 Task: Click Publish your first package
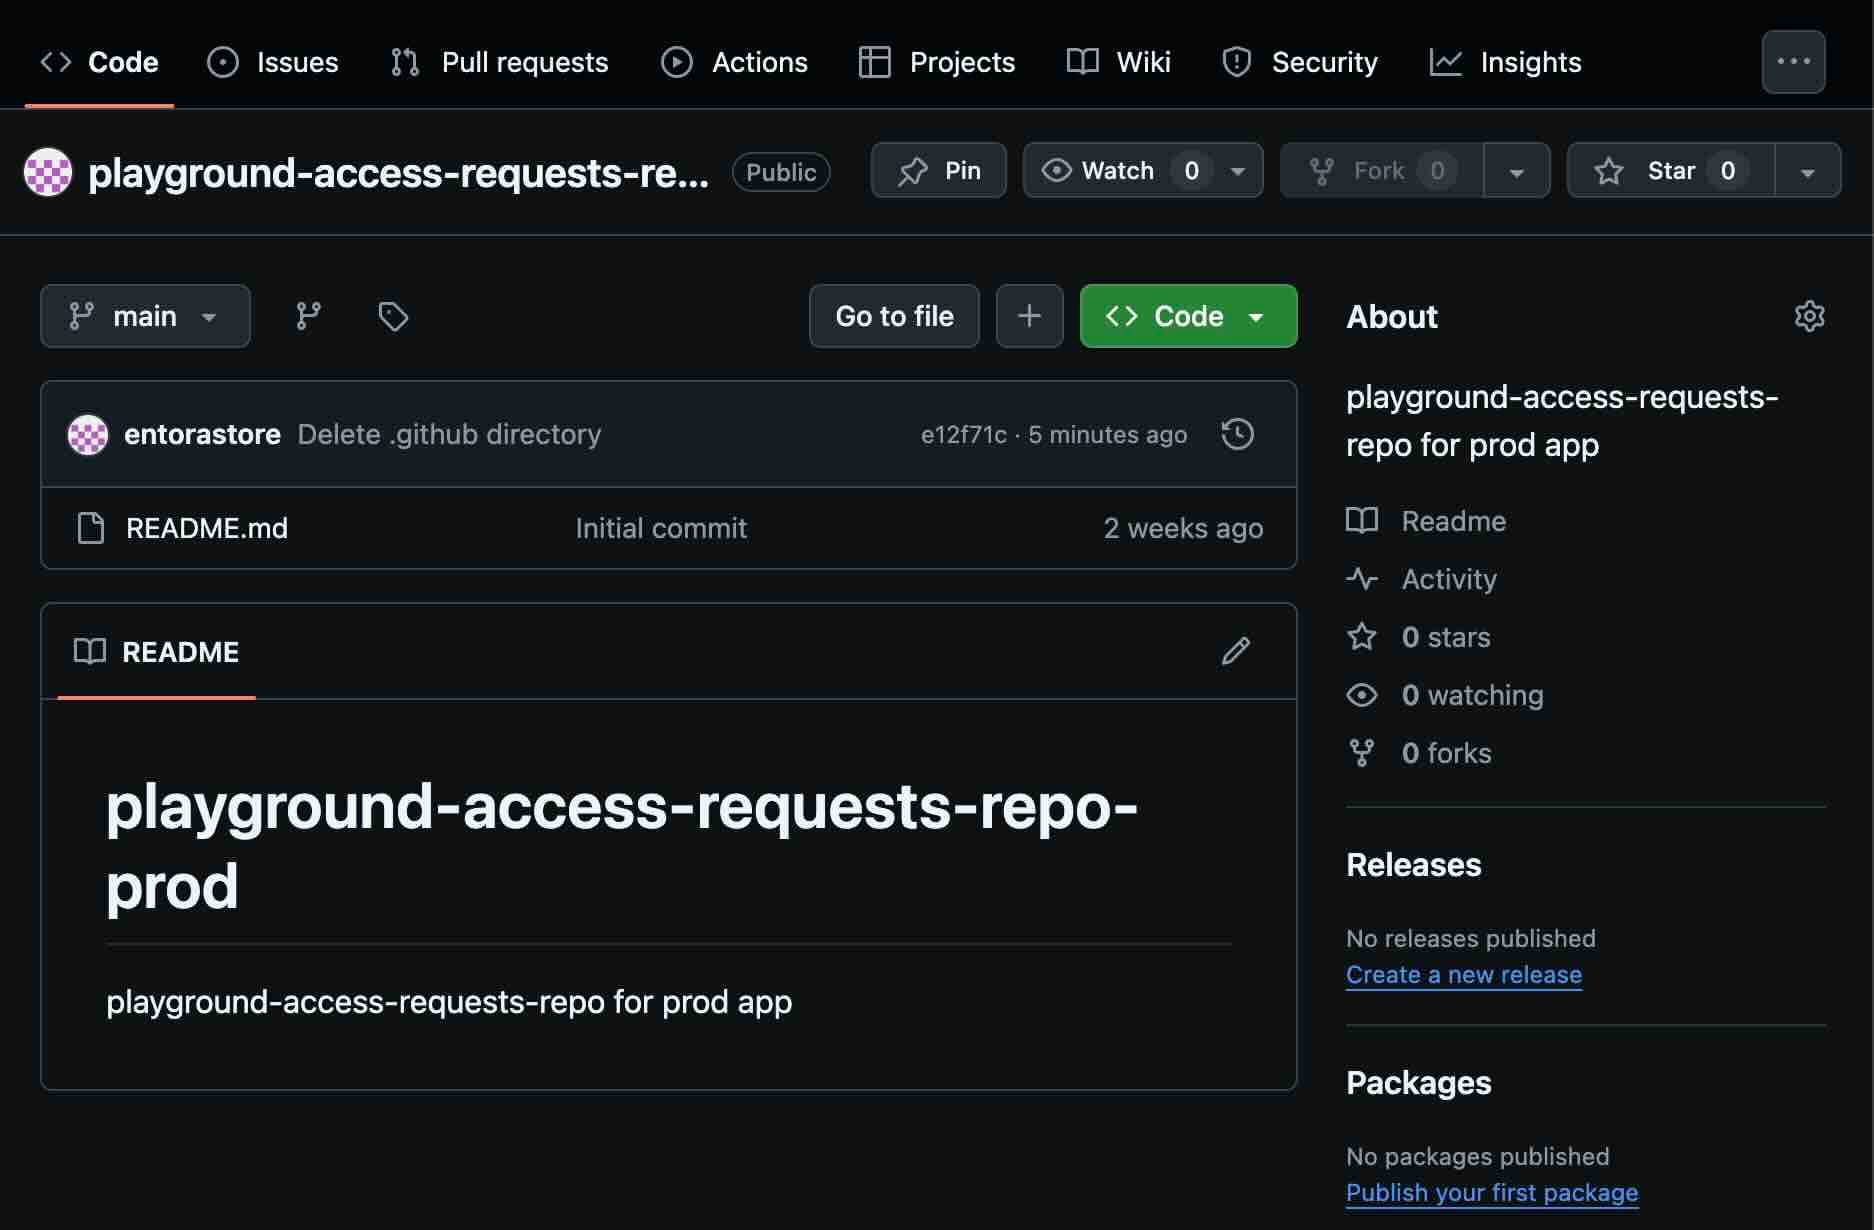1492,1192
